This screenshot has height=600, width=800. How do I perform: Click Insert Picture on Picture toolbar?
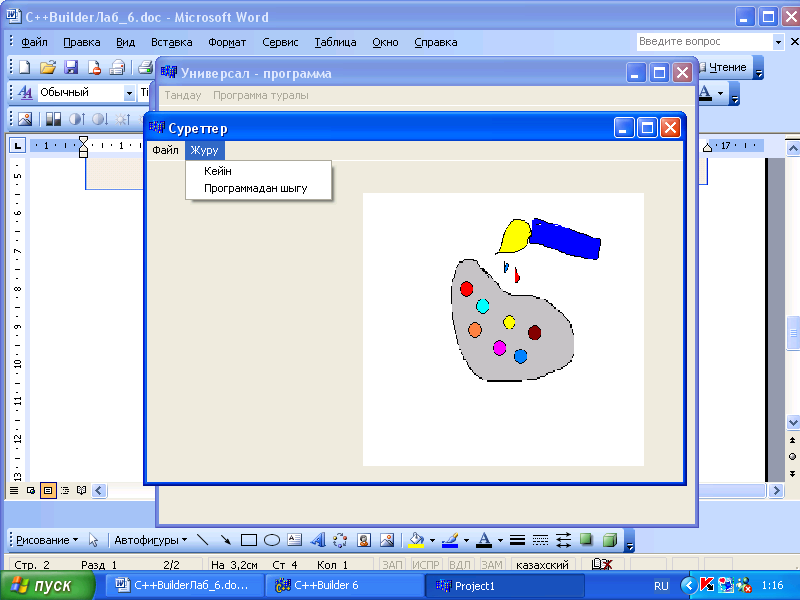25,119
